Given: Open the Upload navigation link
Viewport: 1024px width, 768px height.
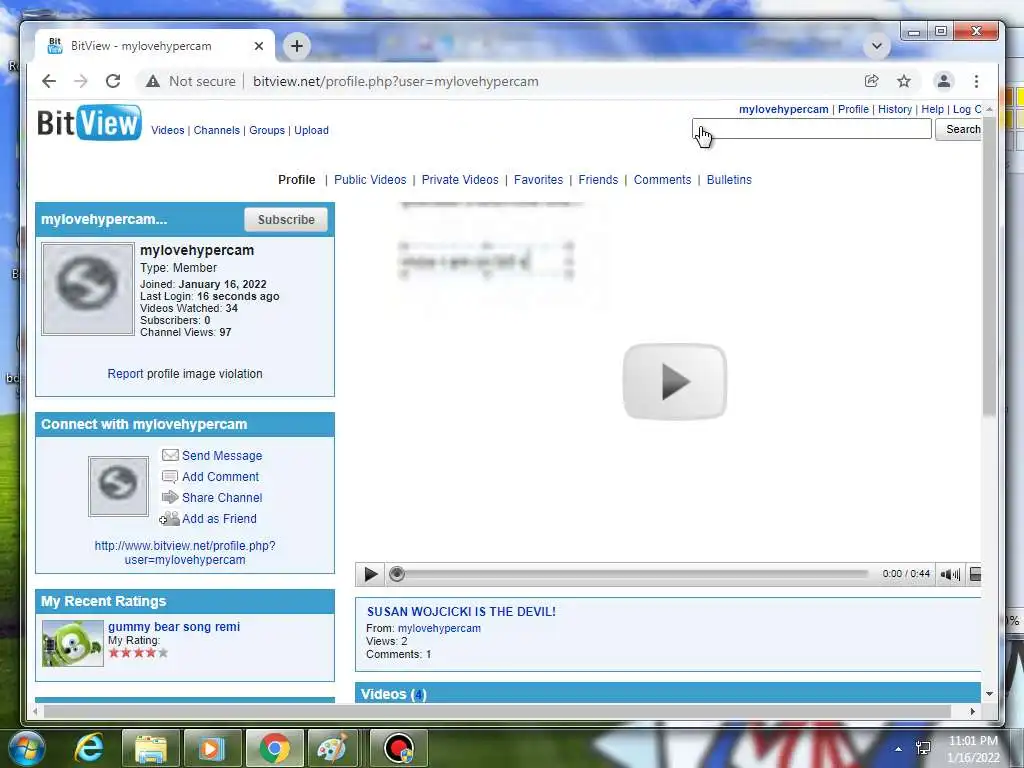Looking at the screenshot, I should coord(311,130).
